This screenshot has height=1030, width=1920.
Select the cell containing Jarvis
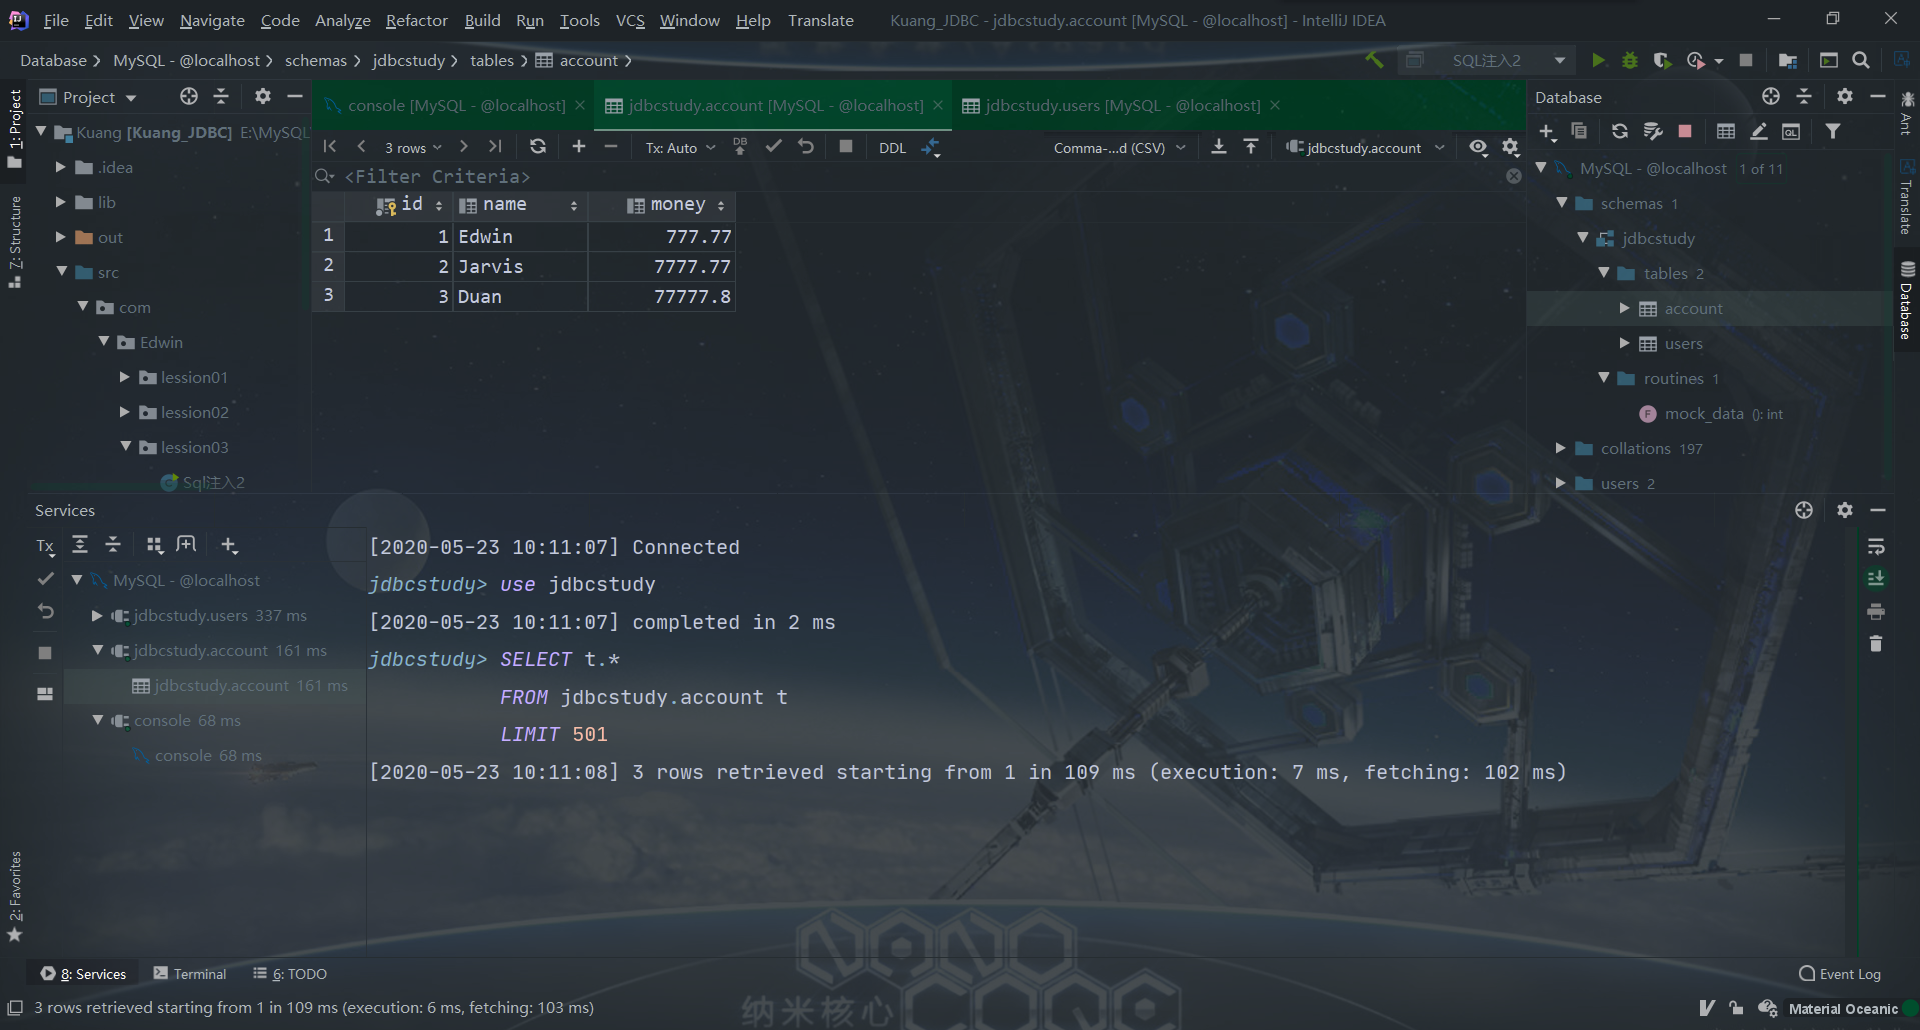(x=520, y=266)
